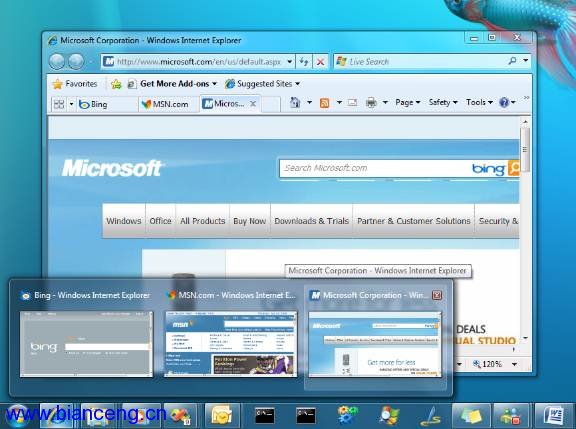
Task: Expand the search provider dropdown arrow
Action: (x=526, y=60)
